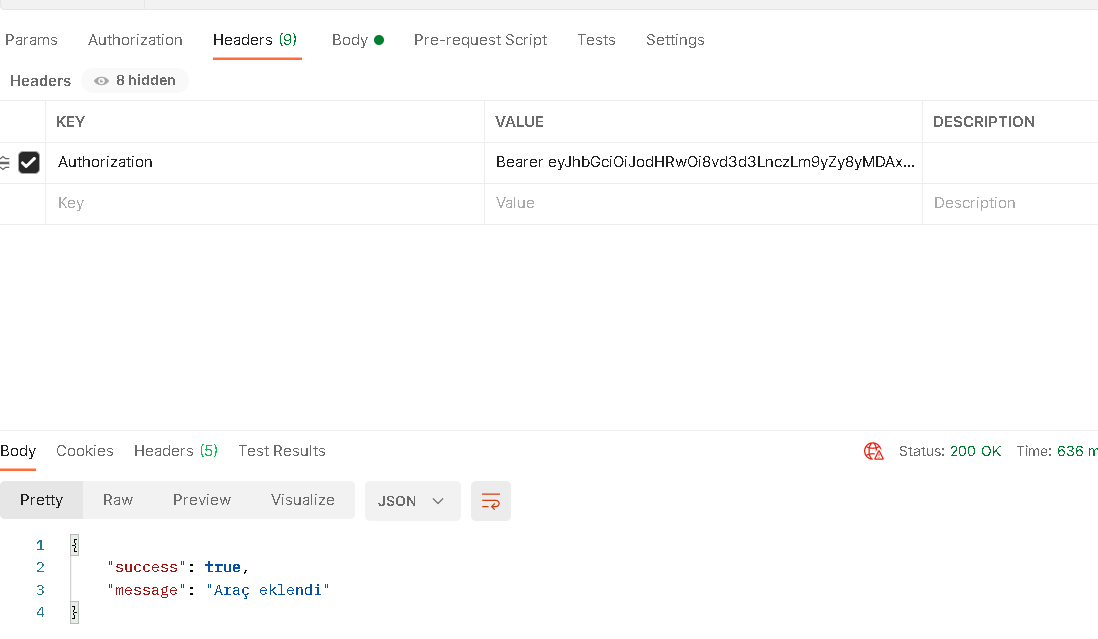
Task: Click the drag handle beside the Authorization row
Action: pos(8,161)
